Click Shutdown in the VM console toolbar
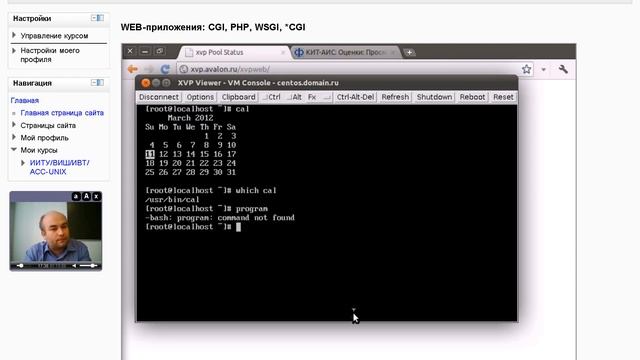This screenshot has width=640, height=360. point(434,97)
